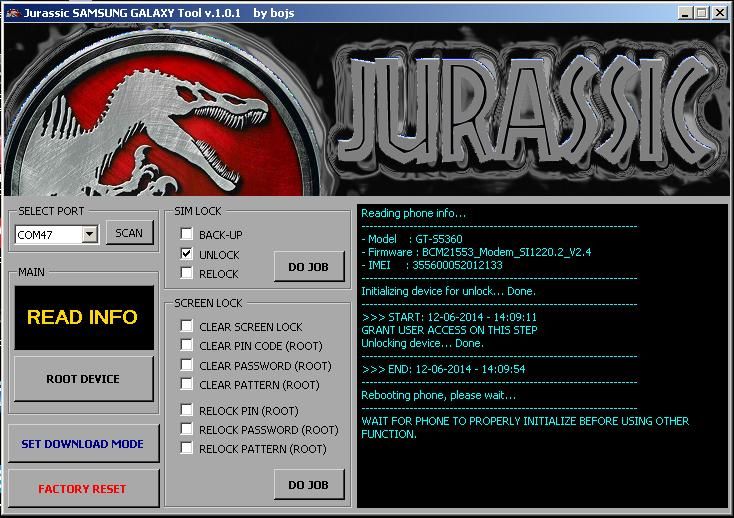
Task: Click the '>>> START: 12-06-2014' log line
Action: [x=449, y=317]
